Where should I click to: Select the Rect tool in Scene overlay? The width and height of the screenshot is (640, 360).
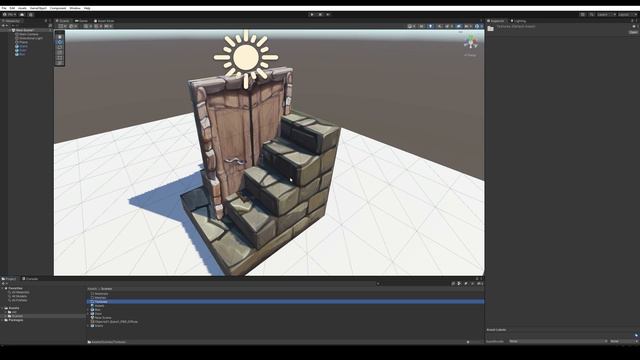60,58
